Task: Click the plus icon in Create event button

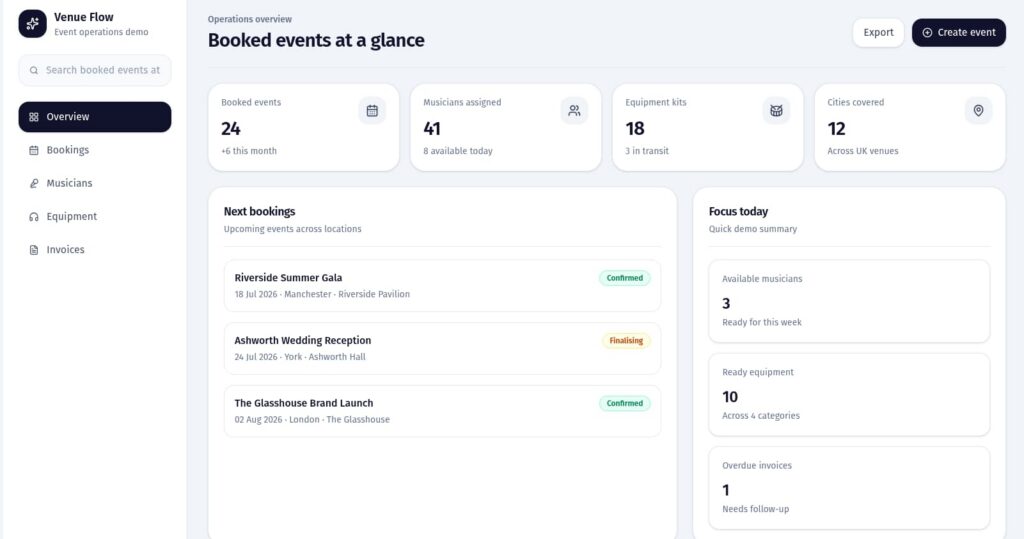Action: (927, 33)
